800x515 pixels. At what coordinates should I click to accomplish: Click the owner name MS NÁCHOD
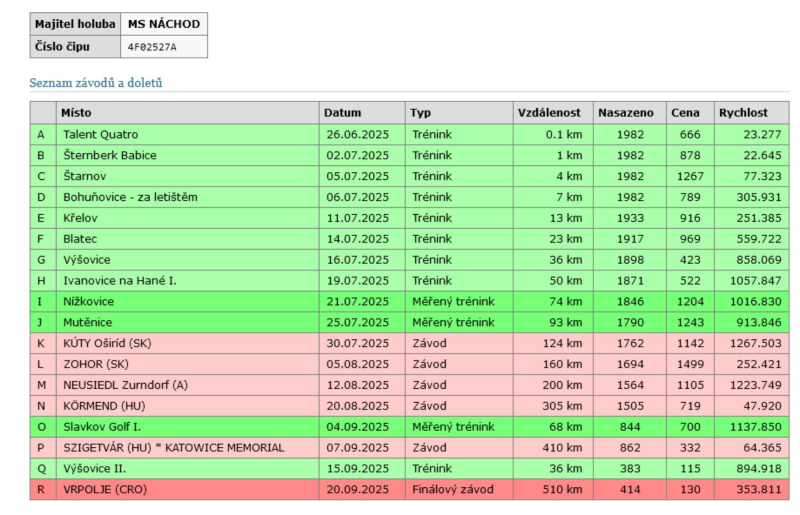coord(163,24)
